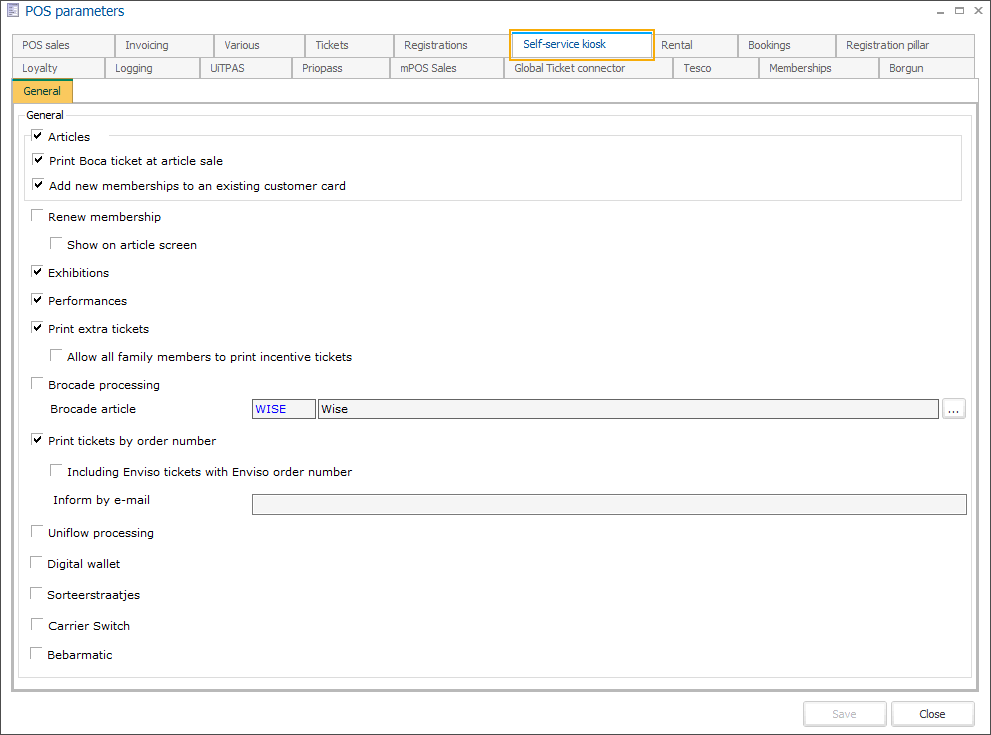Viewport: 991px width, 735px height.
Task: Open the Registration pillar tab
Action: click(x=887, y=45)
